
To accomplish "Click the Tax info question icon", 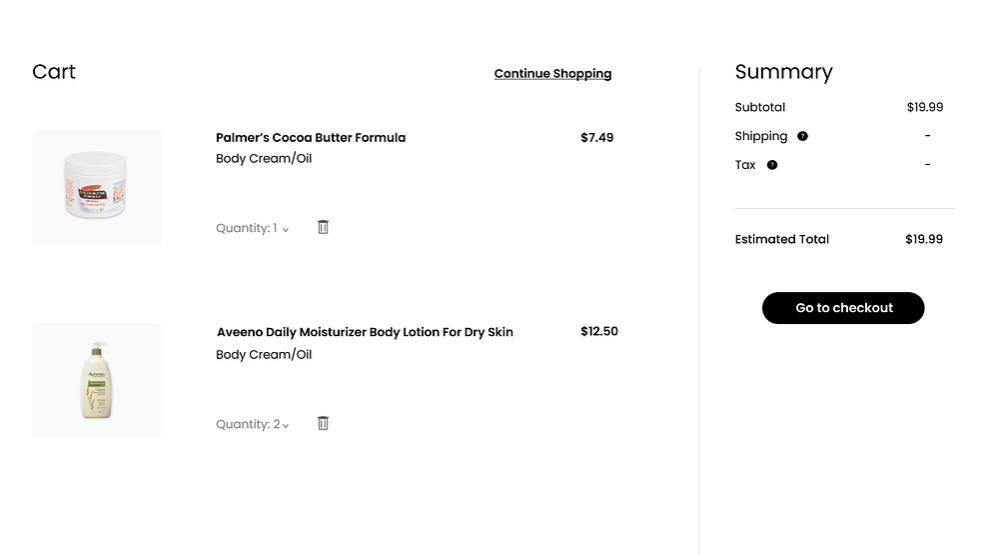I will coord(772,165).
